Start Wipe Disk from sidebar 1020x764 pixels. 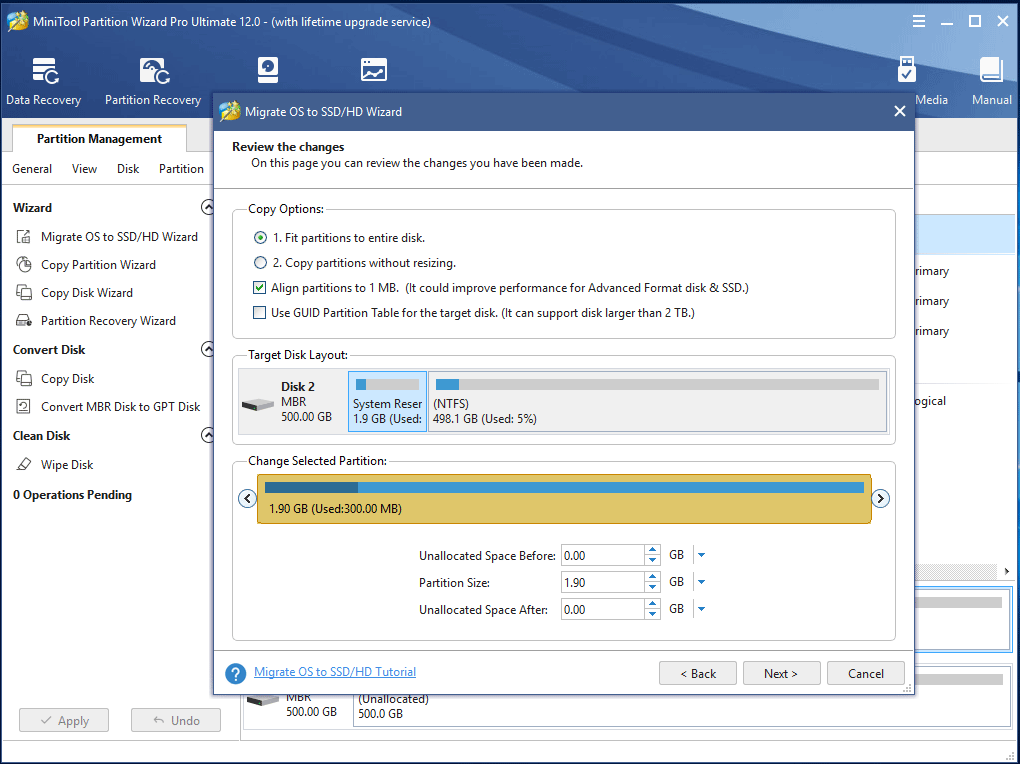[x=66, y=465]
